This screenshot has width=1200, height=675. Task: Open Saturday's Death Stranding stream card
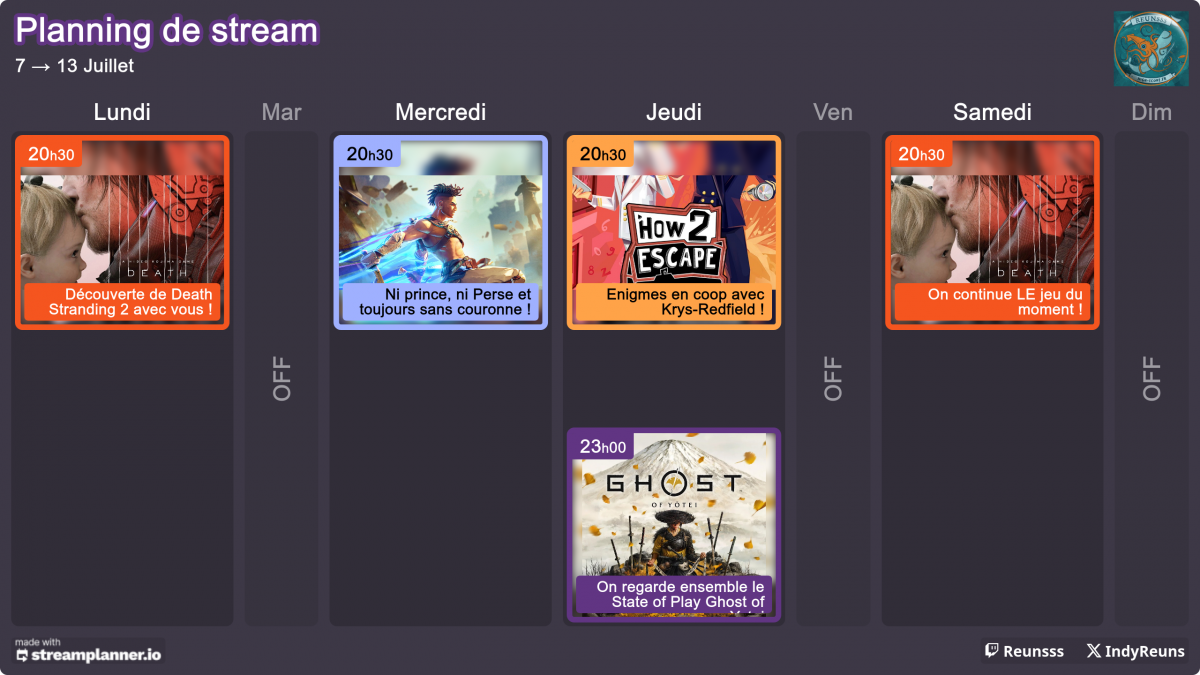click(992, 232)
